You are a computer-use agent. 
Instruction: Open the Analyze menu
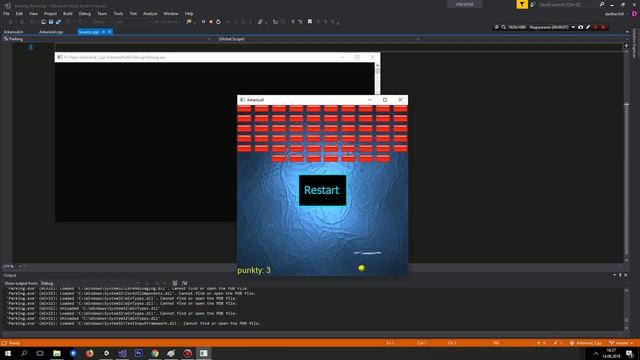coord(150,13)
